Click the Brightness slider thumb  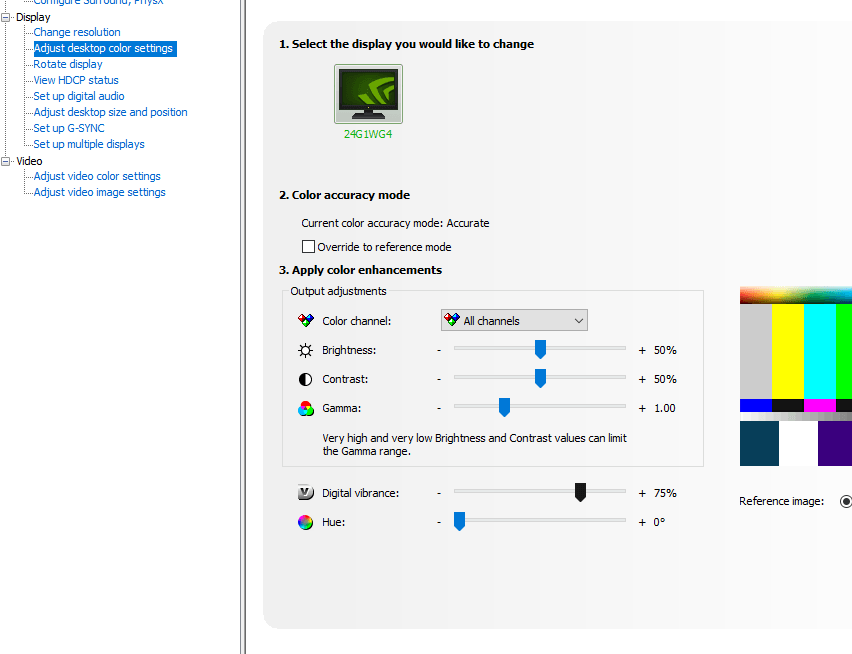[540, 349]
